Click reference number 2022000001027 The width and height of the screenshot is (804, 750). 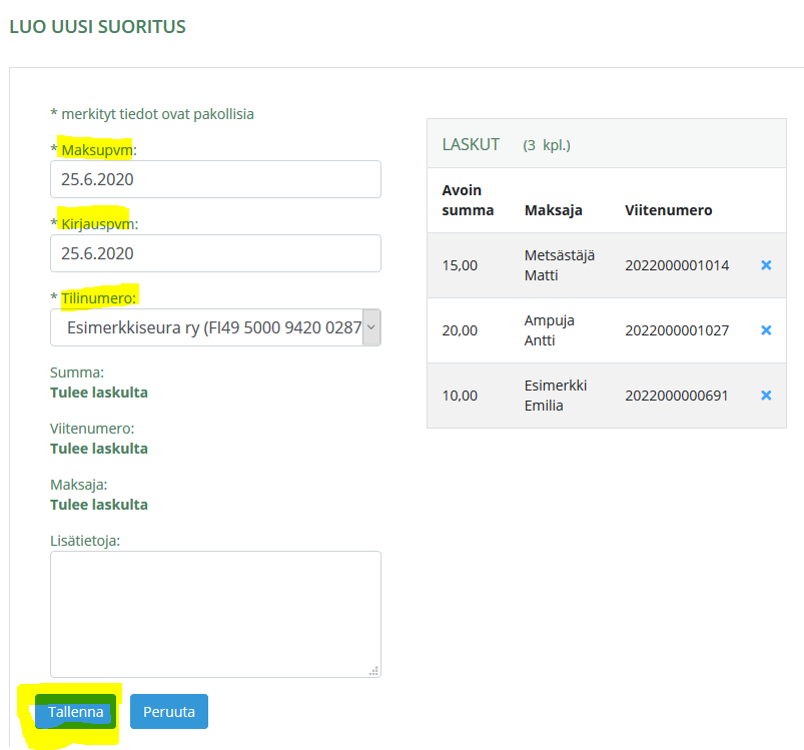click(677, 331)
